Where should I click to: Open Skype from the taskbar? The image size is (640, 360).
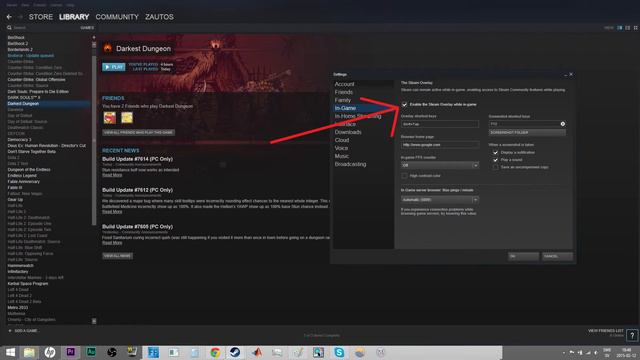(x=339, y=352)
